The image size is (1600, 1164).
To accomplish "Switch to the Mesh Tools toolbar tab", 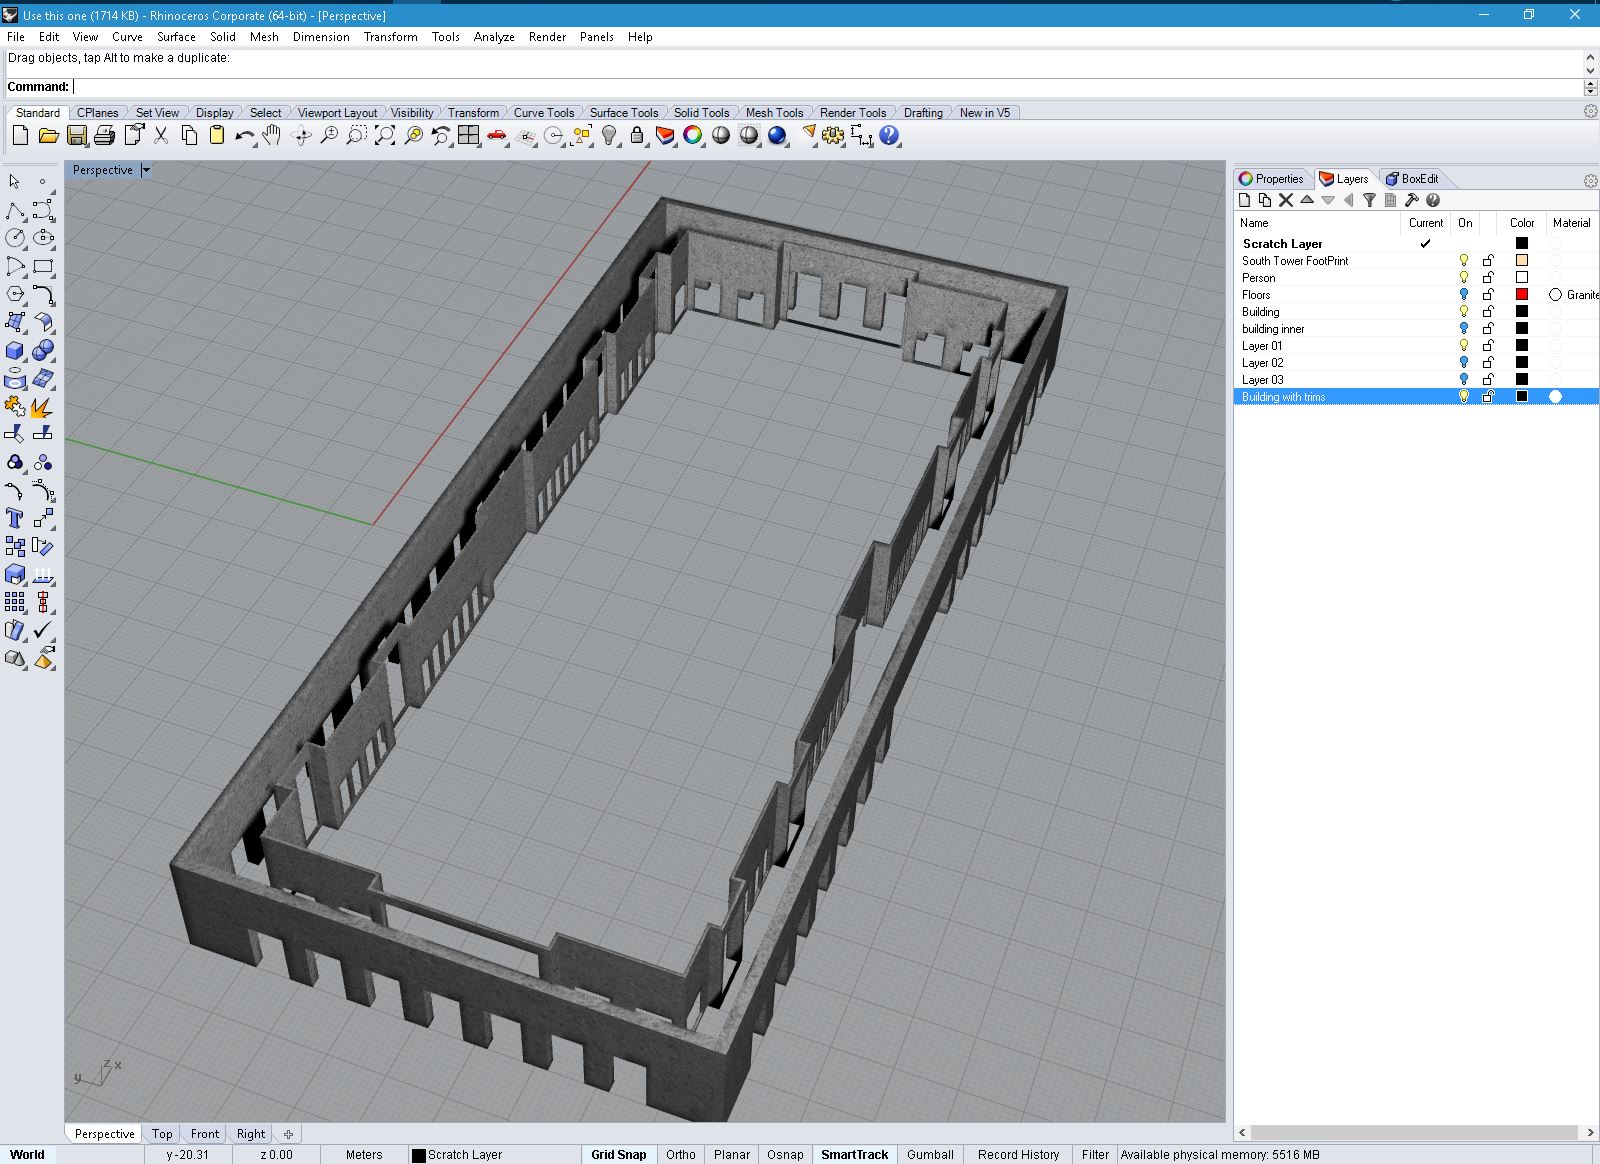I will (774, 112).
